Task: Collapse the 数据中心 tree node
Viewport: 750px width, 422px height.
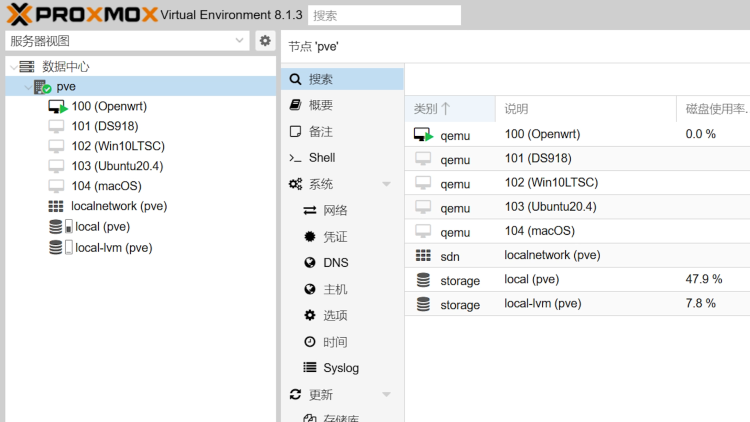Action: point(14,67)
